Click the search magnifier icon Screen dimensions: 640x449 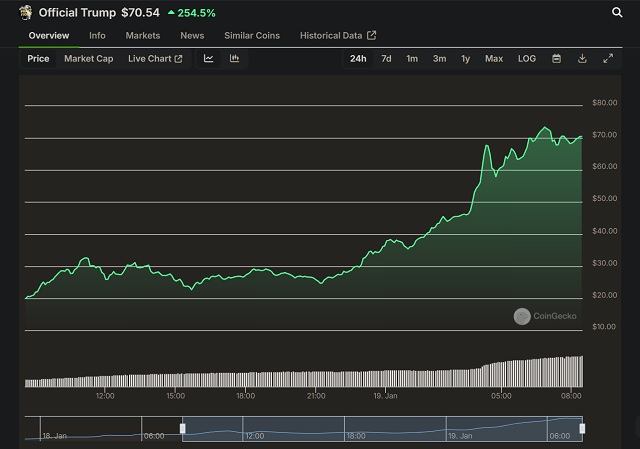pyautogui.click(x=617, y=13)
